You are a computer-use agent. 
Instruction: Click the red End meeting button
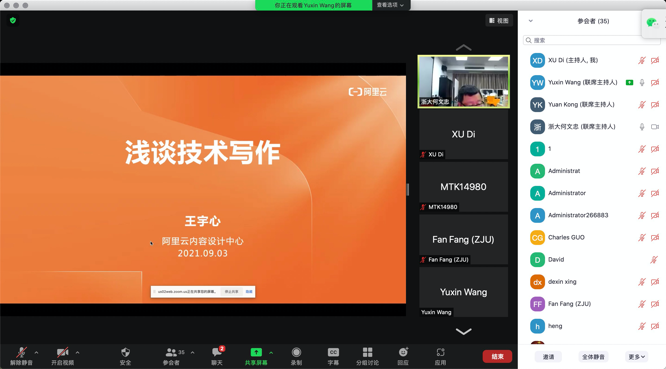click(x=497, y=356)
